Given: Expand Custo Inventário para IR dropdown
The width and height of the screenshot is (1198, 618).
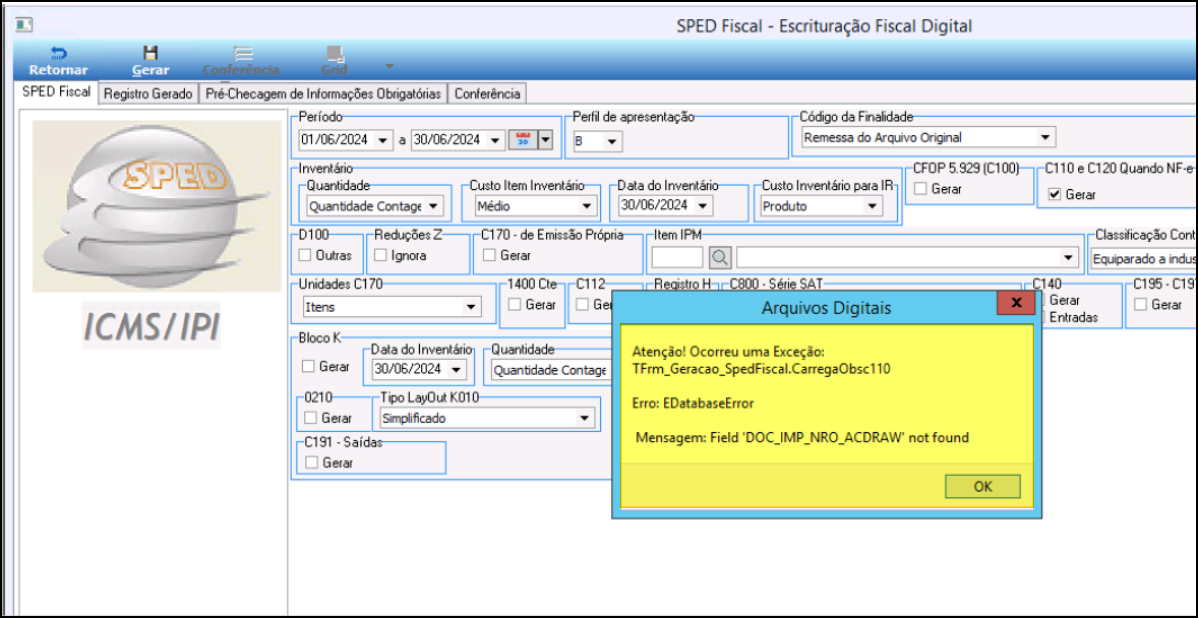Looking at the screenshot, I should pos(872,206).
